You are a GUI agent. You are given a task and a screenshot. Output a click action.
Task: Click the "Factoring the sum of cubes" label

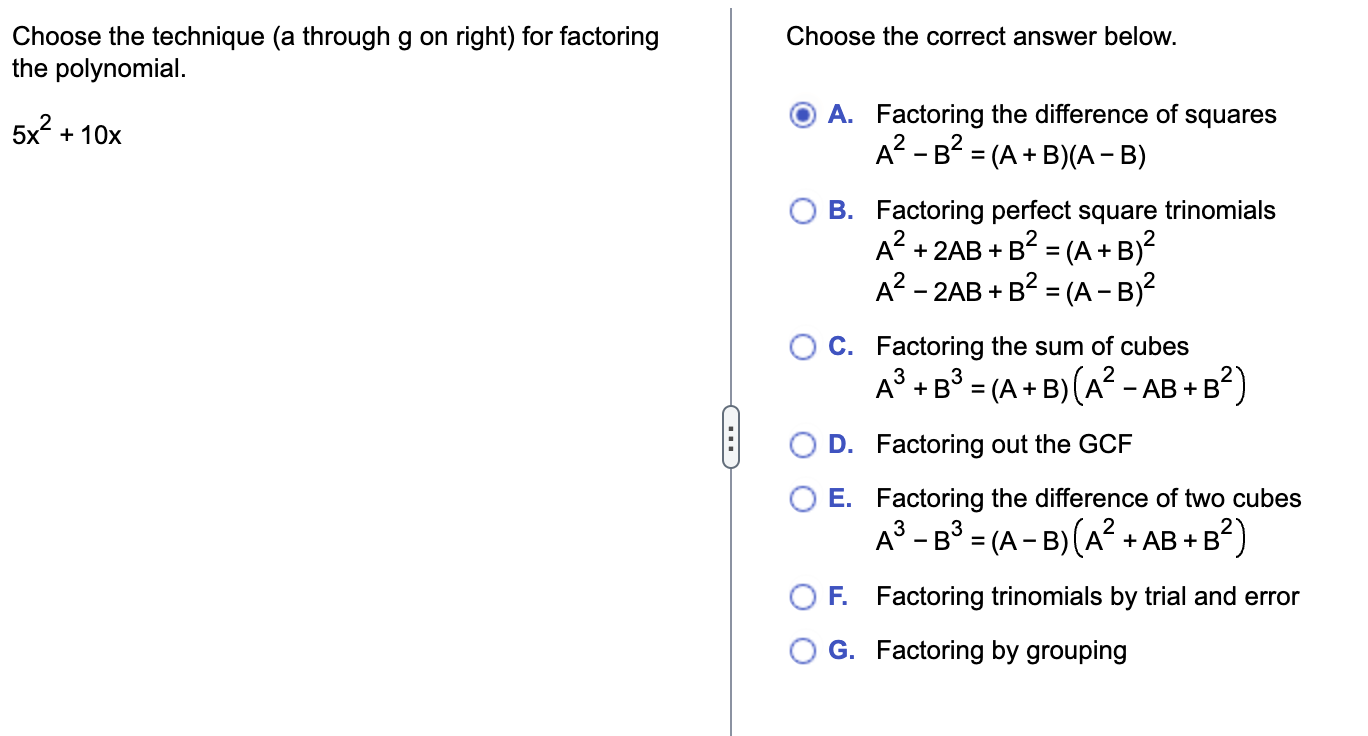click(x=1032, y=347)
